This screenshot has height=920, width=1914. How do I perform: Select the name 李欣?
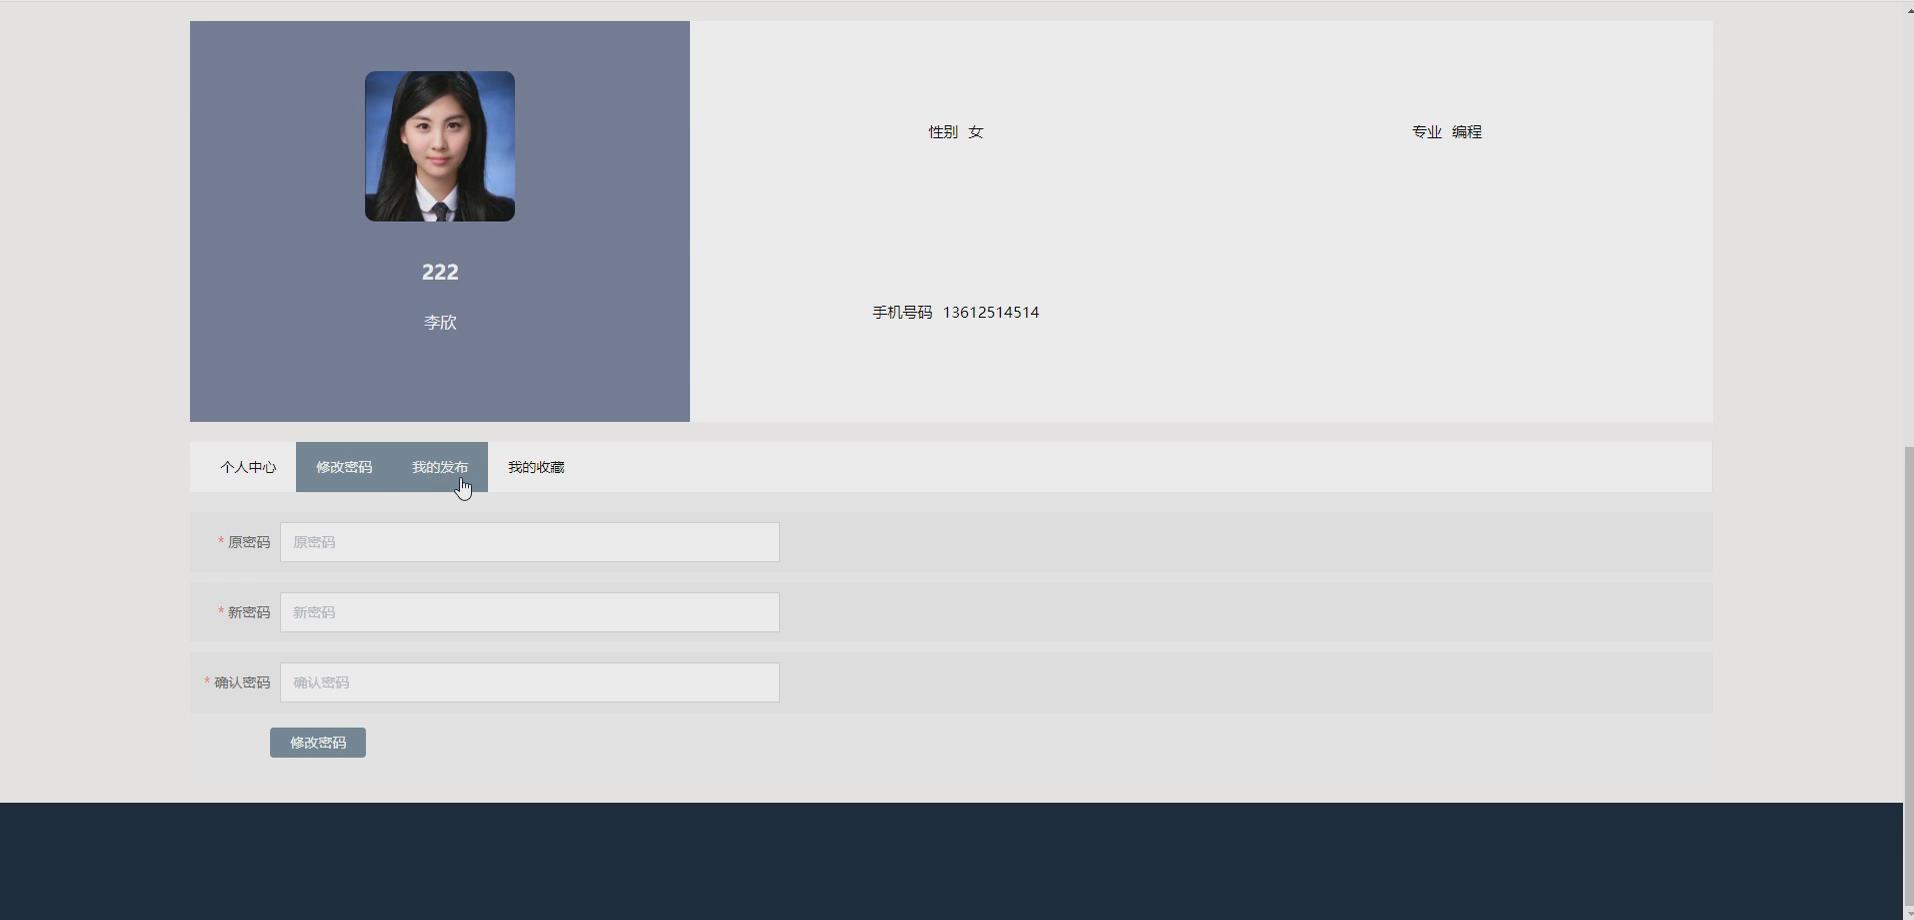pos(440,322)
